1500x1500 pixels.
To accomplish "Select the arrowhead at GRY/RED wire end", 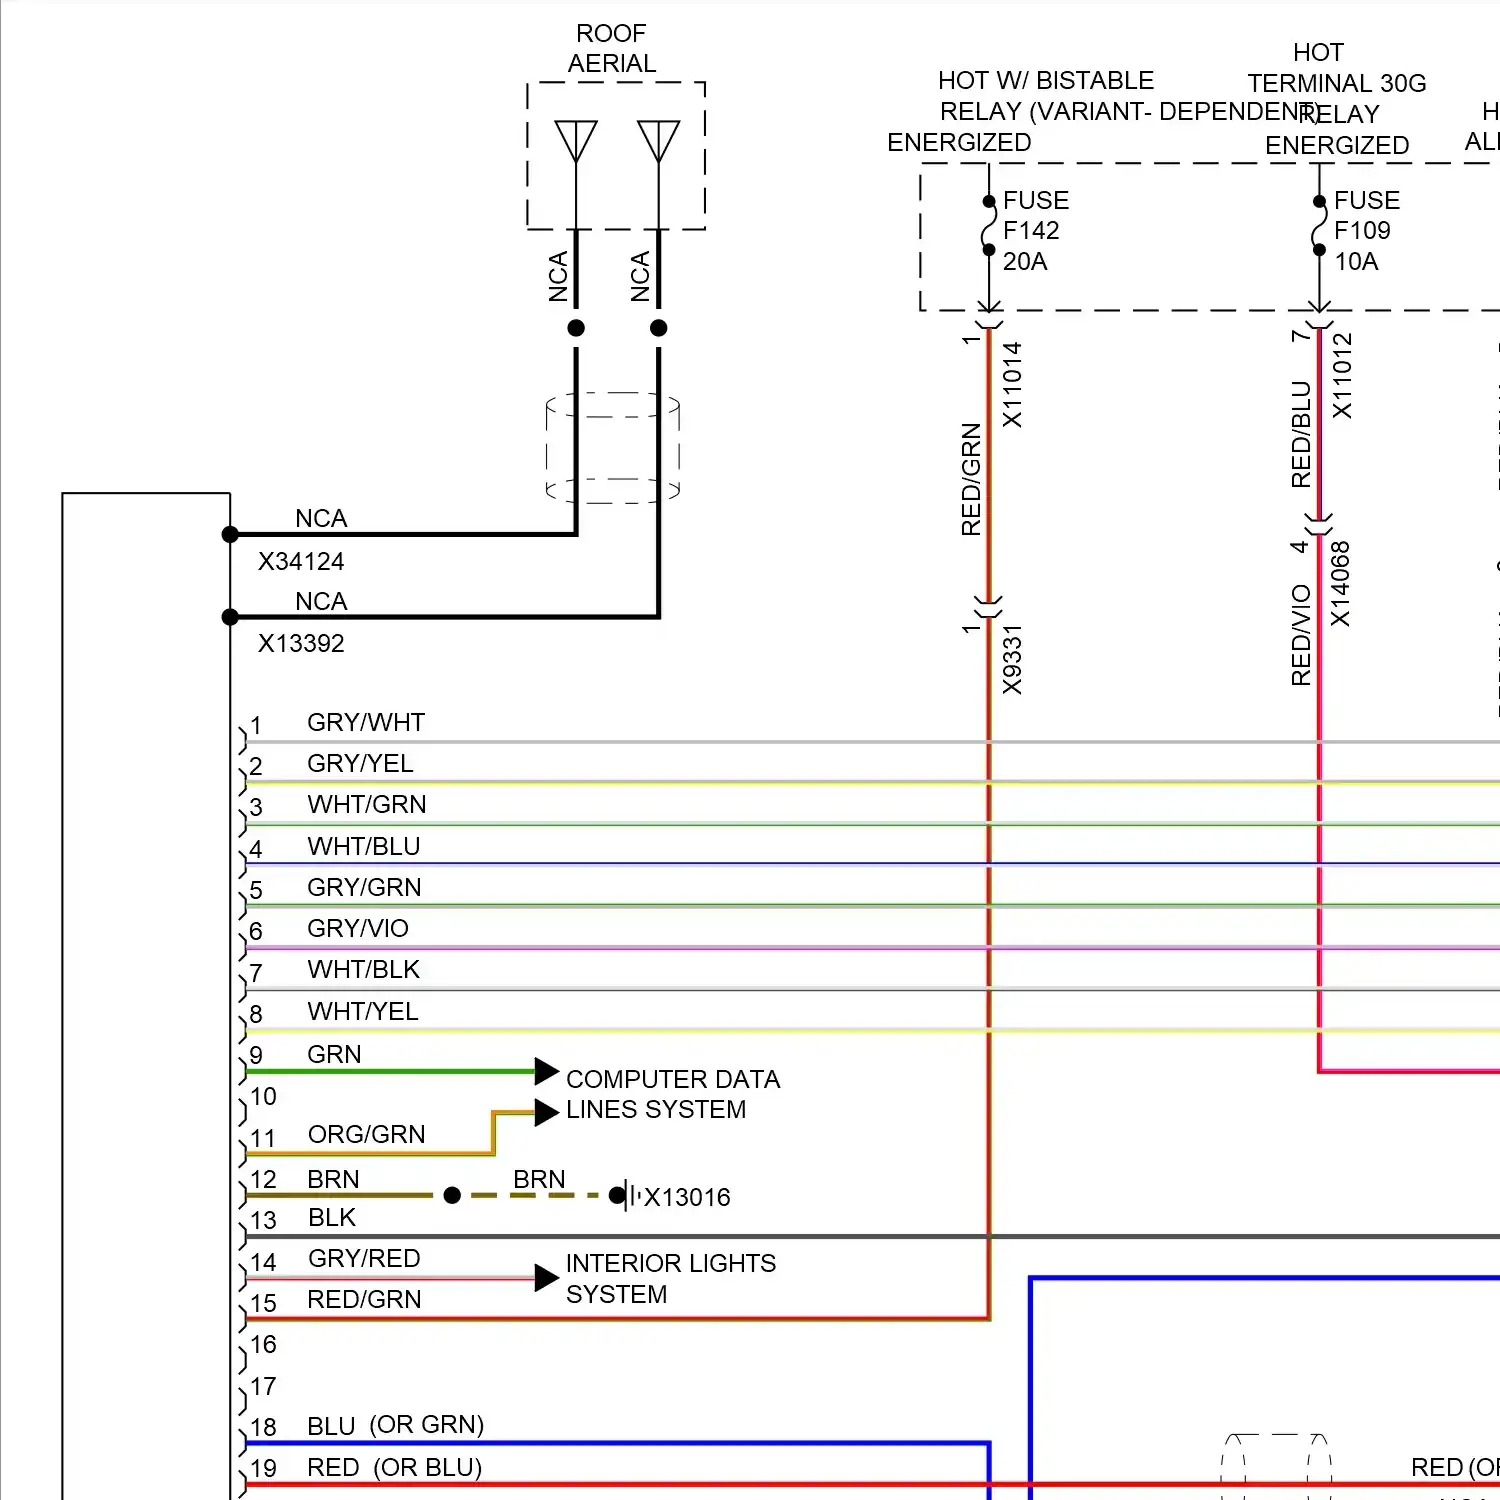I will [546, 1278].
